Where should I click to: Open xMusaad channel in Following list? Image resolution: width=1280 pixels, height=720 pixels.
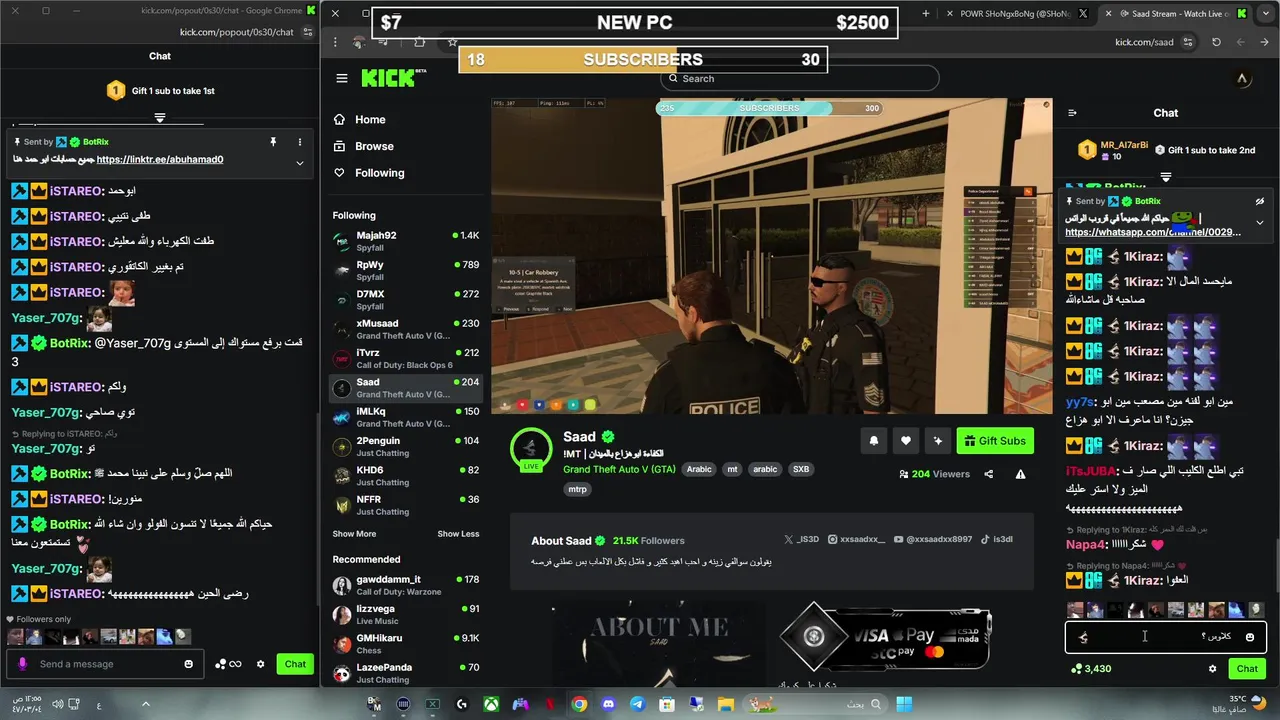pyautogui.click(x=406, y=329)
